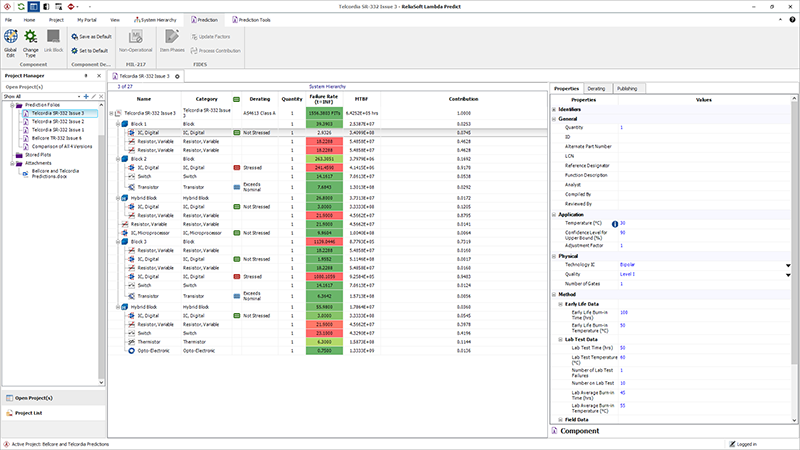Switch to the System Hierarchy ribbon tab
The width and height of the screenshot is (800, 450).
155,20
